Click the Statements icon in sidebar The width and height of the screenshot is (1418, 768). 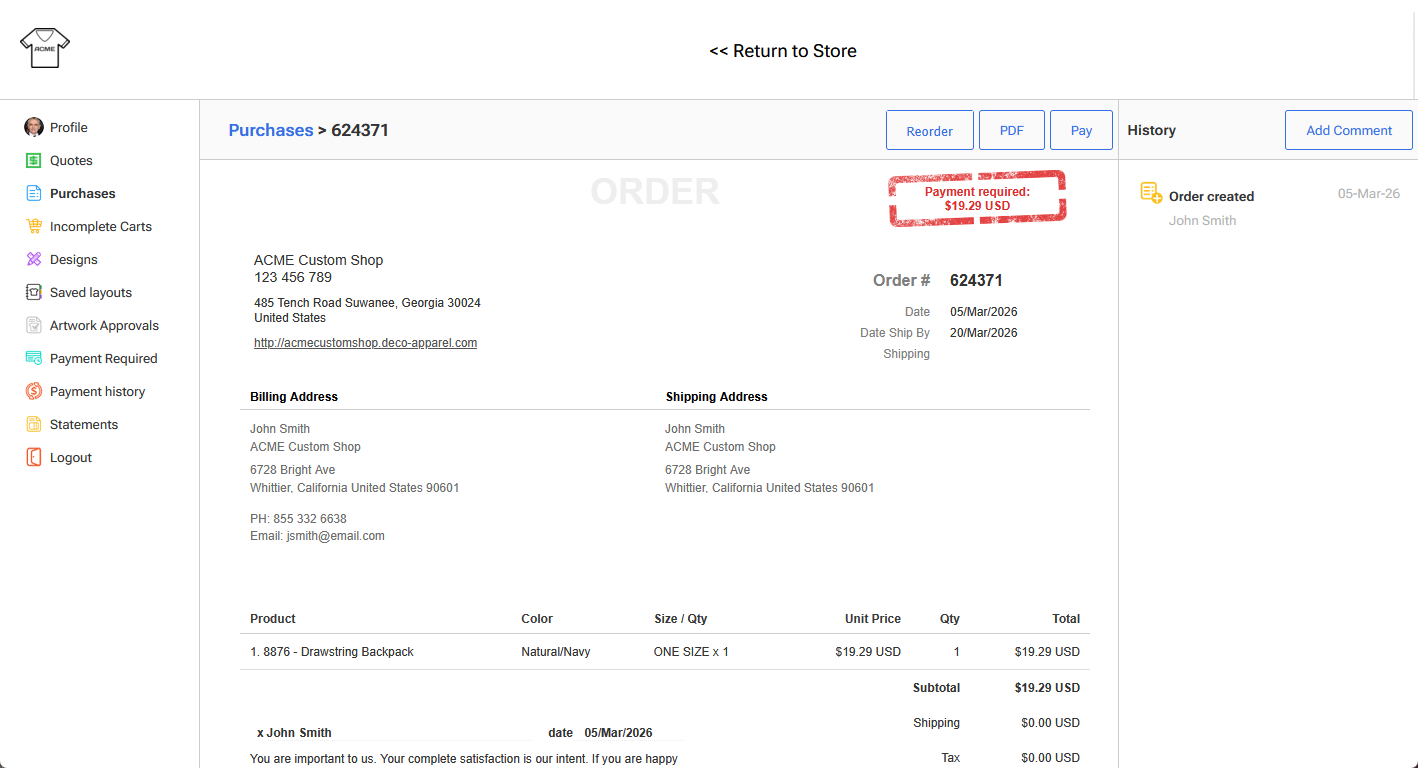tap(34, 424)
